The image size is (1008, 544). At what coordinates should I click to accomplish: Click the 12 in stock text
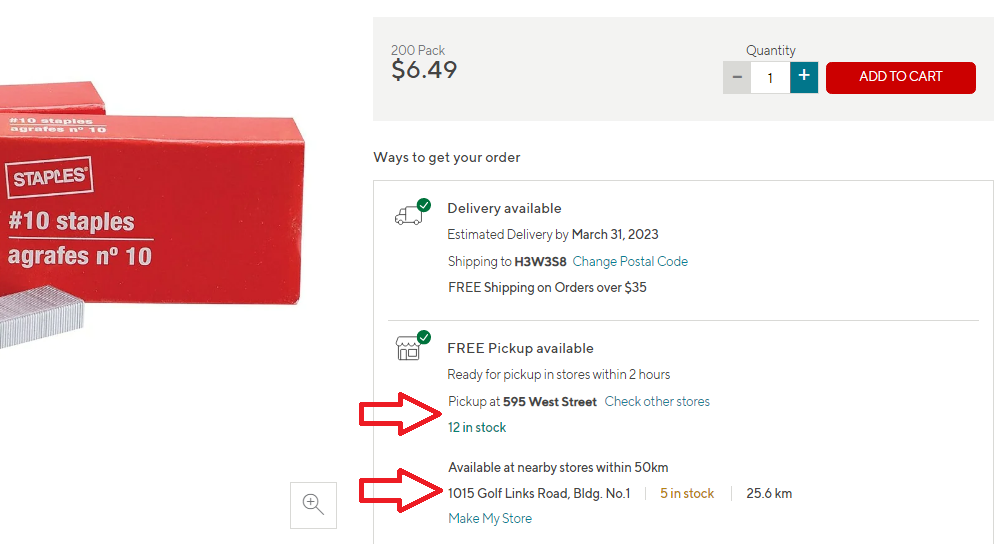point(477,427)
